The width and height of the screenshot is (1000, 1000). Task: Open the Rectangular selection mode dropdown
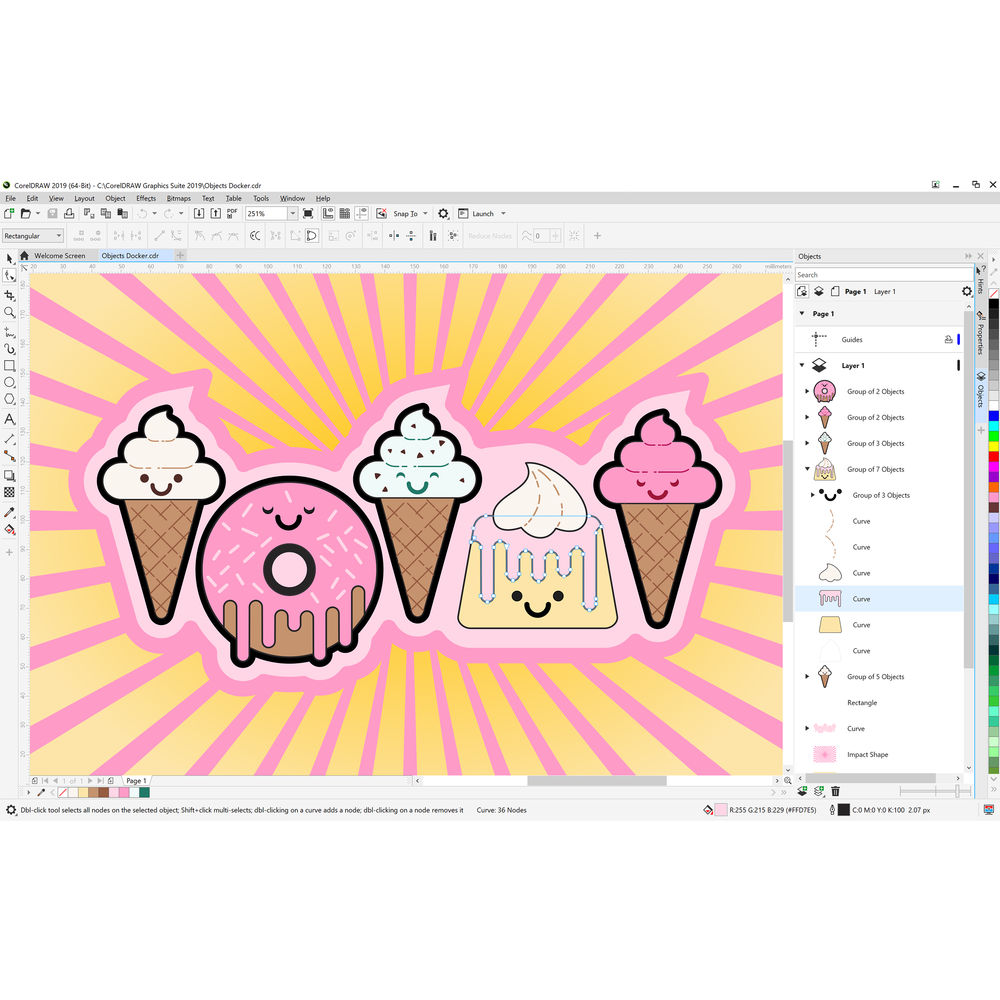tap(58, 236)
